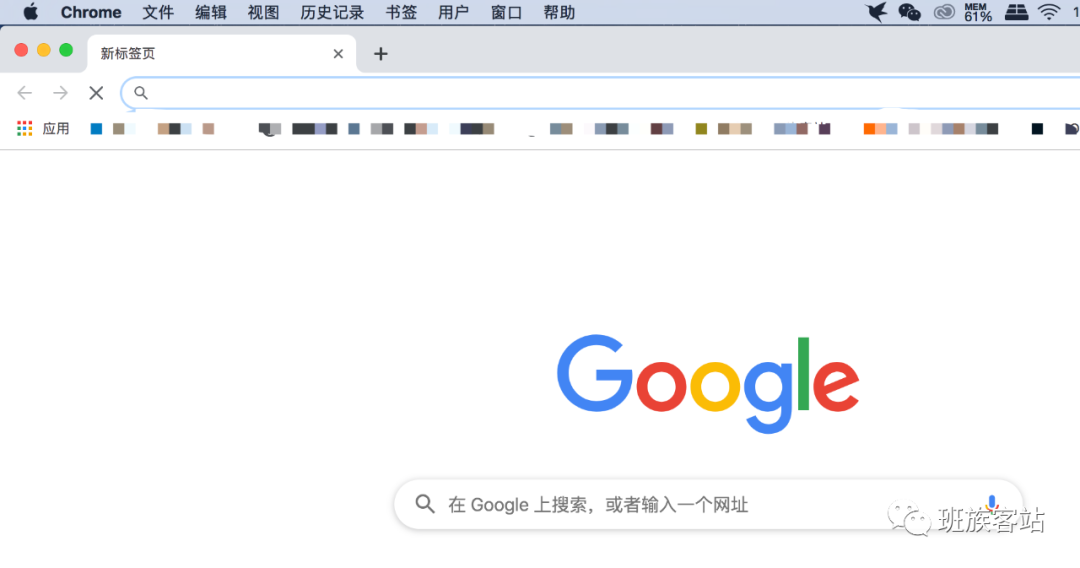The height and width of the screenshot is (568, 1080).
Task: Click the Creative Cloud menu bar icon
Action: [944, 12]
